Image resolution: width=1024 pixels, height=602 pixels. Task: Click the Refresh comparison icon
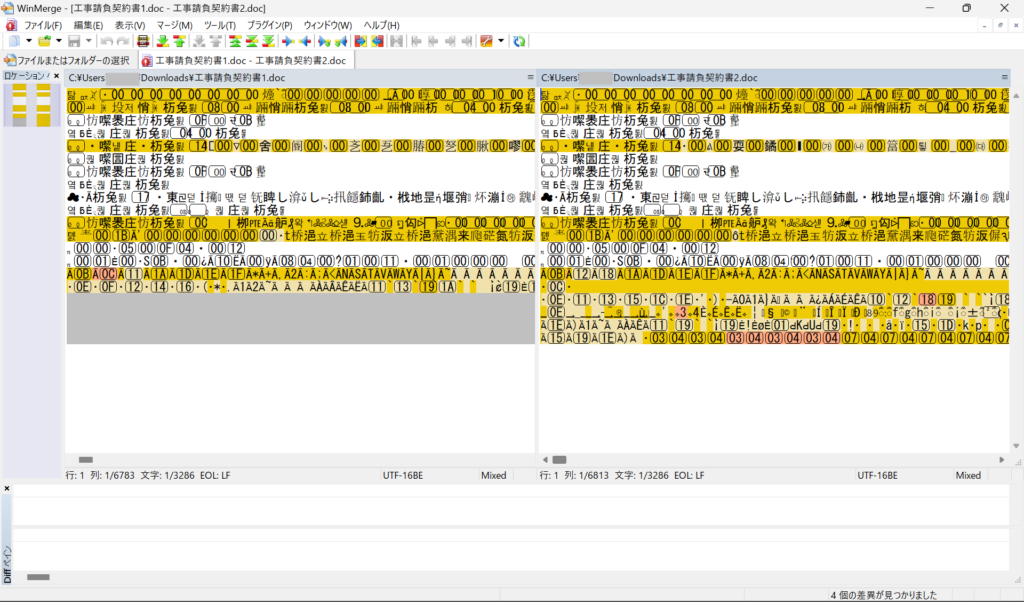click(519, 41)
